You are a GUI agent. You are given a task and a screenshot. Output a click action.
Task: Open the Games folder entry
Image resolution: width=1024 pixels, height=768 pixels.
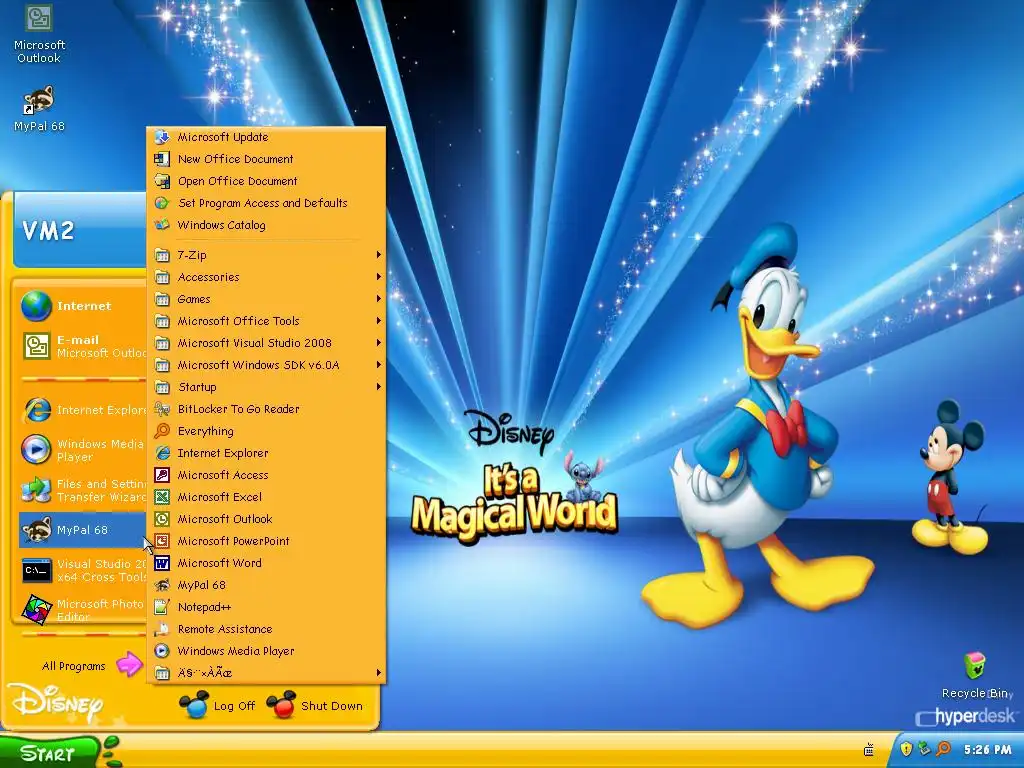tap(266, 299)
